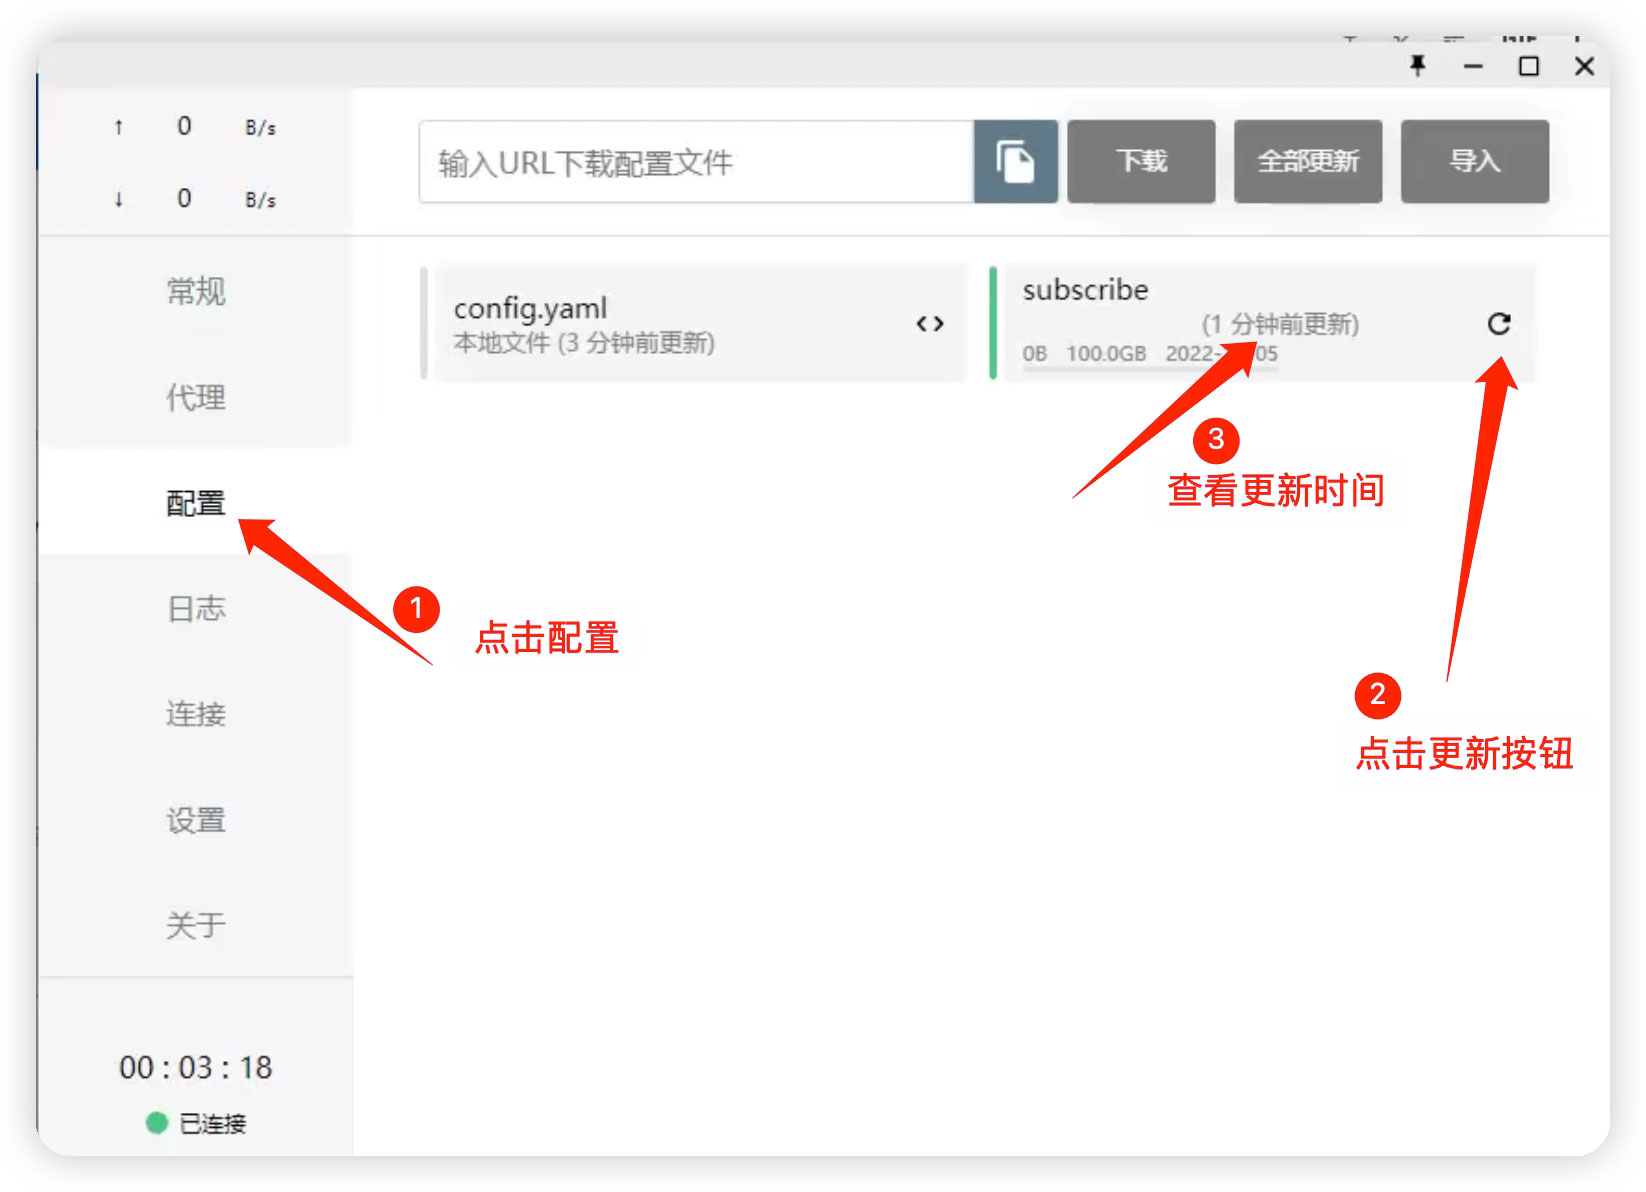The height and width of the screenshot is (1192, 1646).
Task: Focus the URL download config input field
Action: (x=695, y=162)
